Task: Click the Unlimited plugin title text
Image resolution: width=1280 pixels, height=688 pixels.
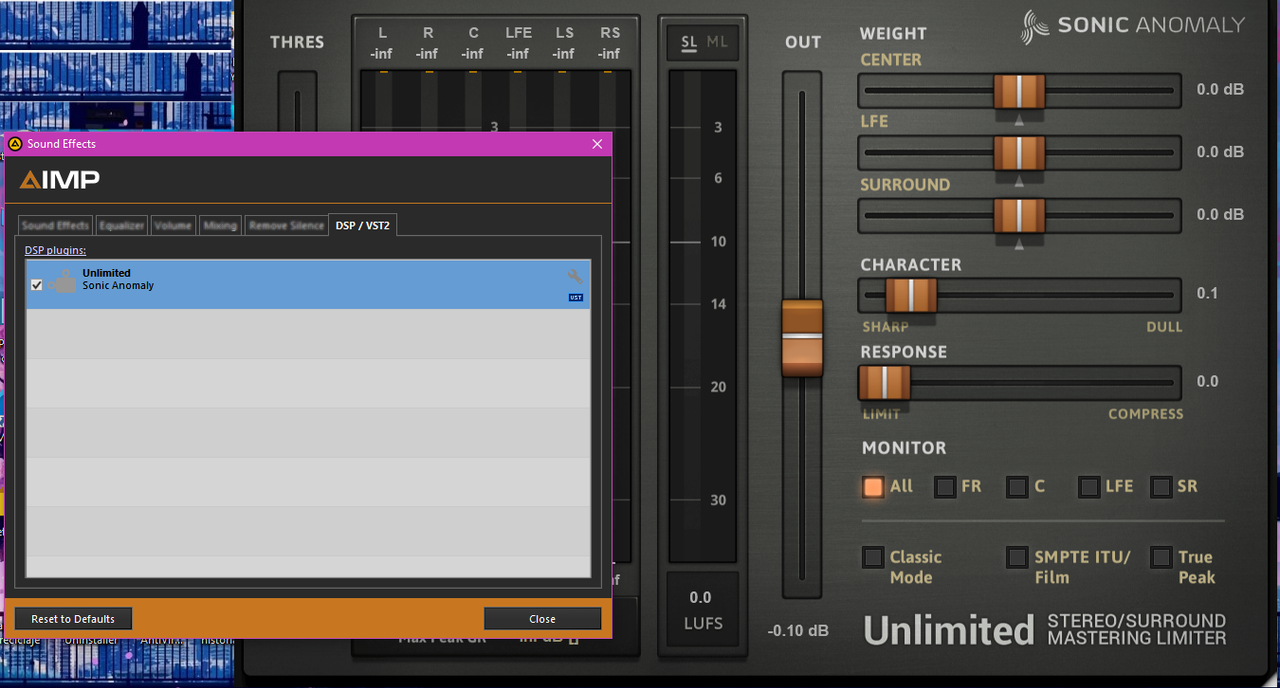Action: pyautogui.click(x=948, y=630)
